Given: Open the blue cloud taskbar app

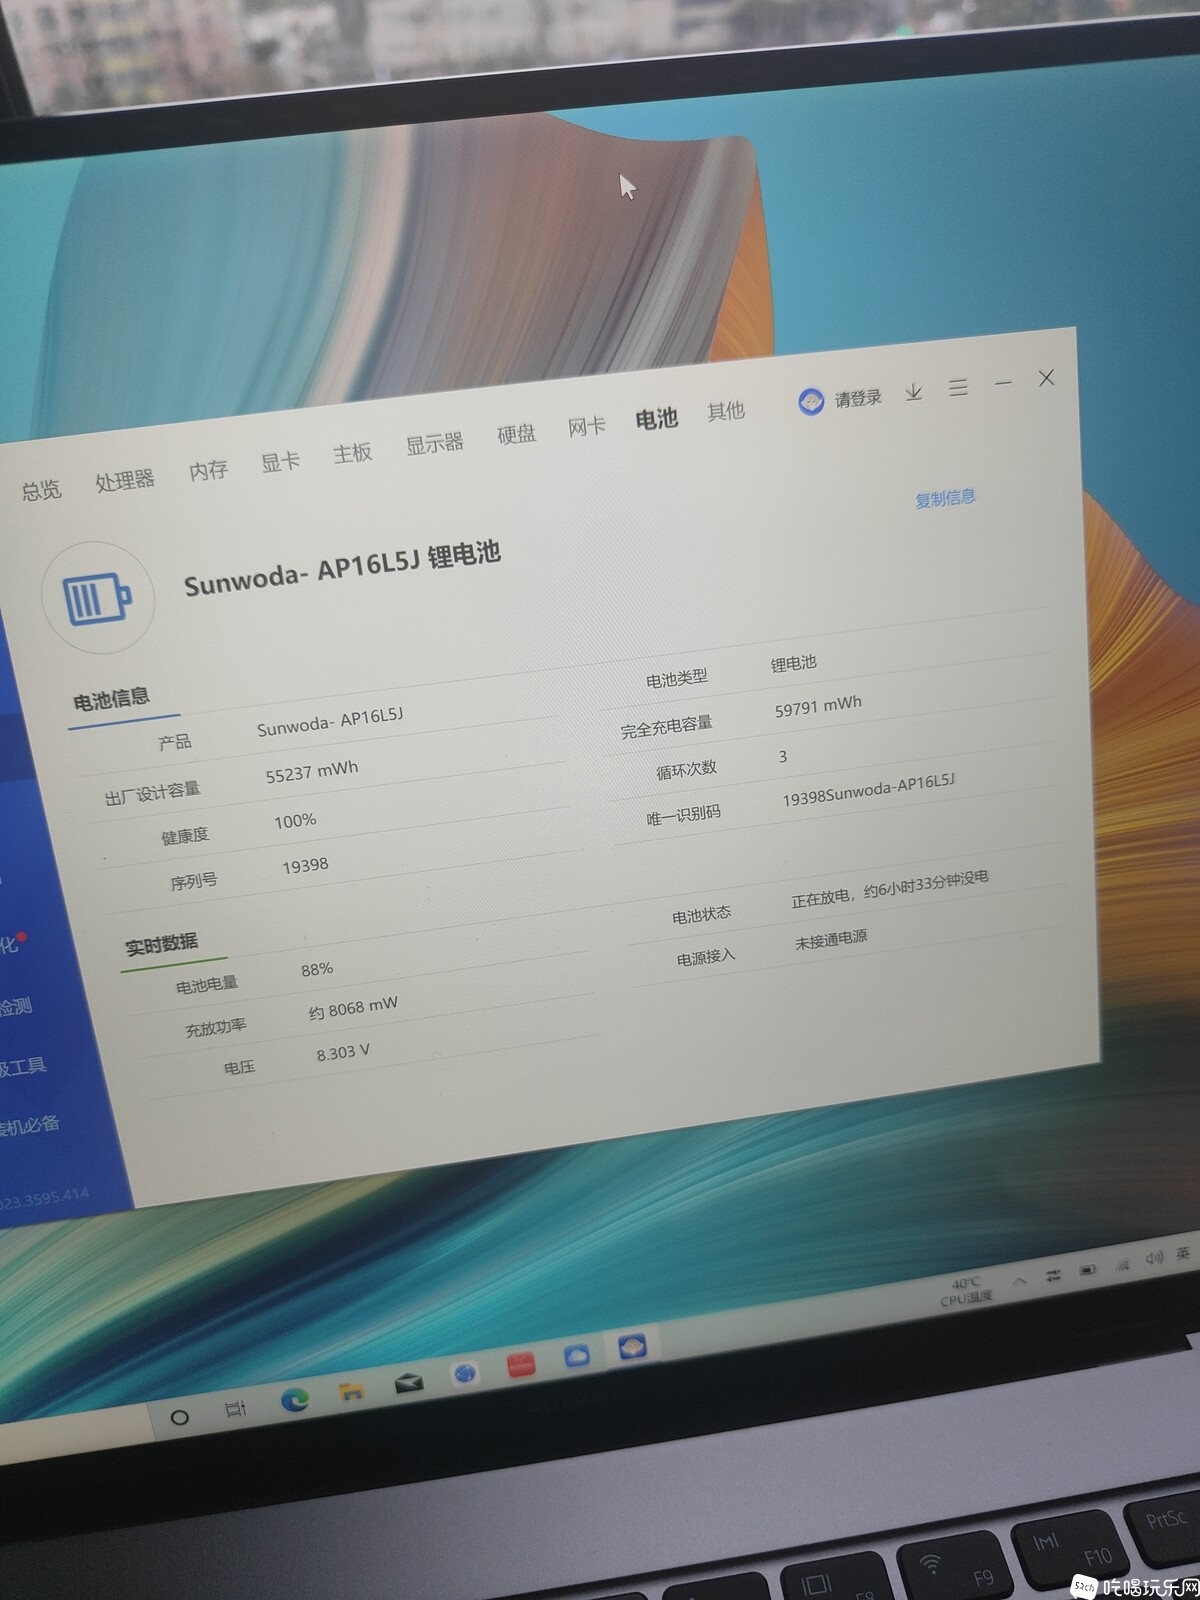Looking at the screenshot, I should coord(577,1356).
